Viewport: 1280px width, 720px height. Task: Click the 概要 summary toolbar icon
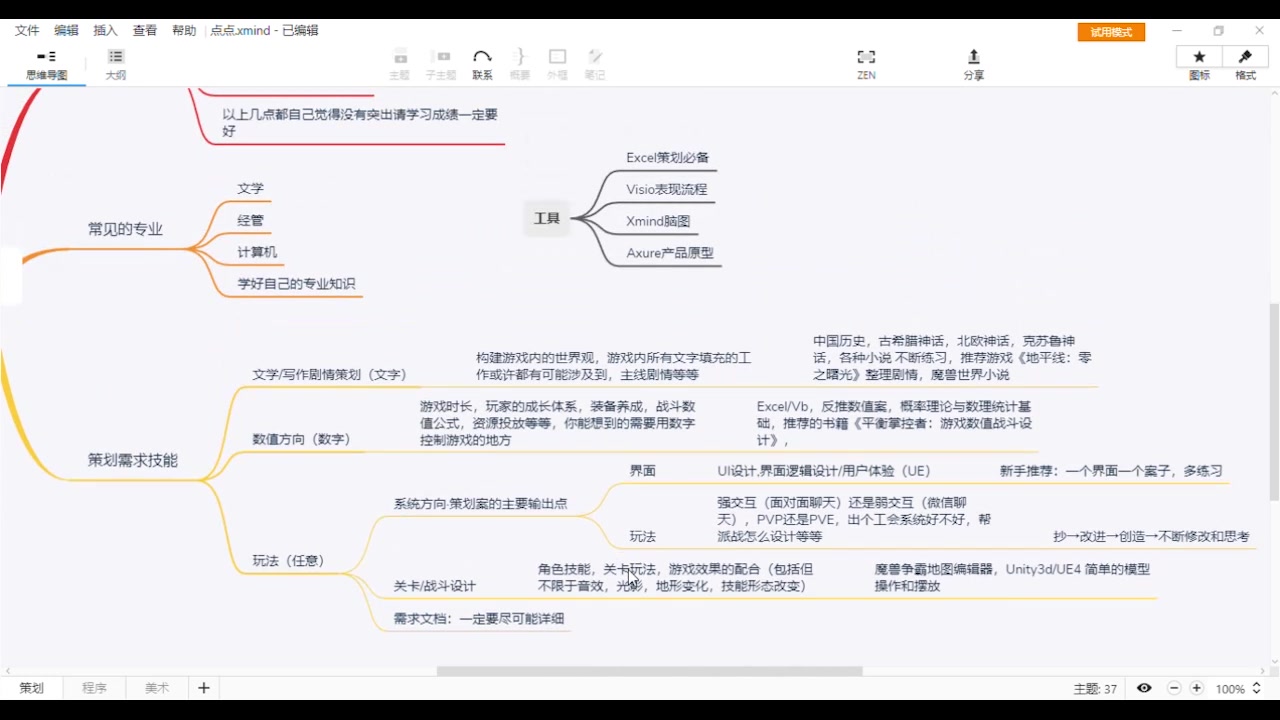pos(519,64)
